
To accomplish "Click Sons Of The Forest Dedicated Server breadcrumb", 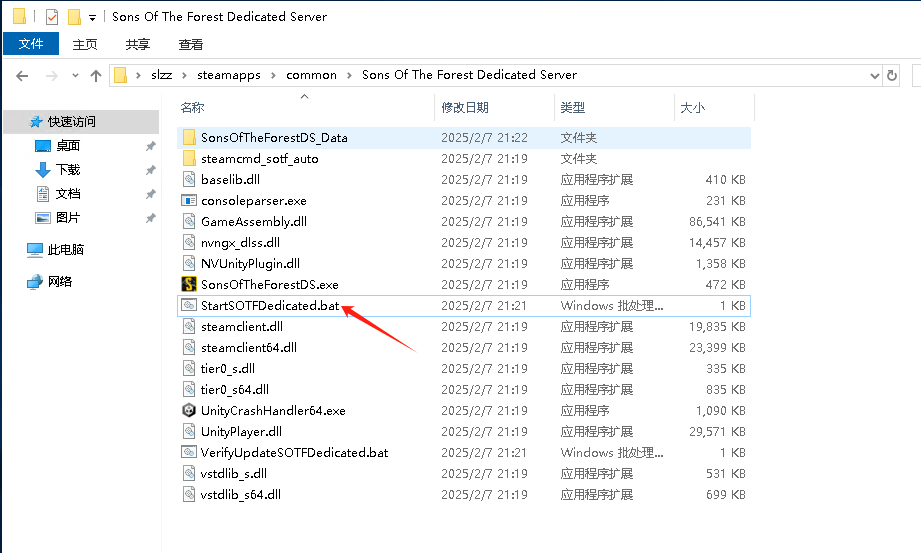I will (x=469, y=75).
